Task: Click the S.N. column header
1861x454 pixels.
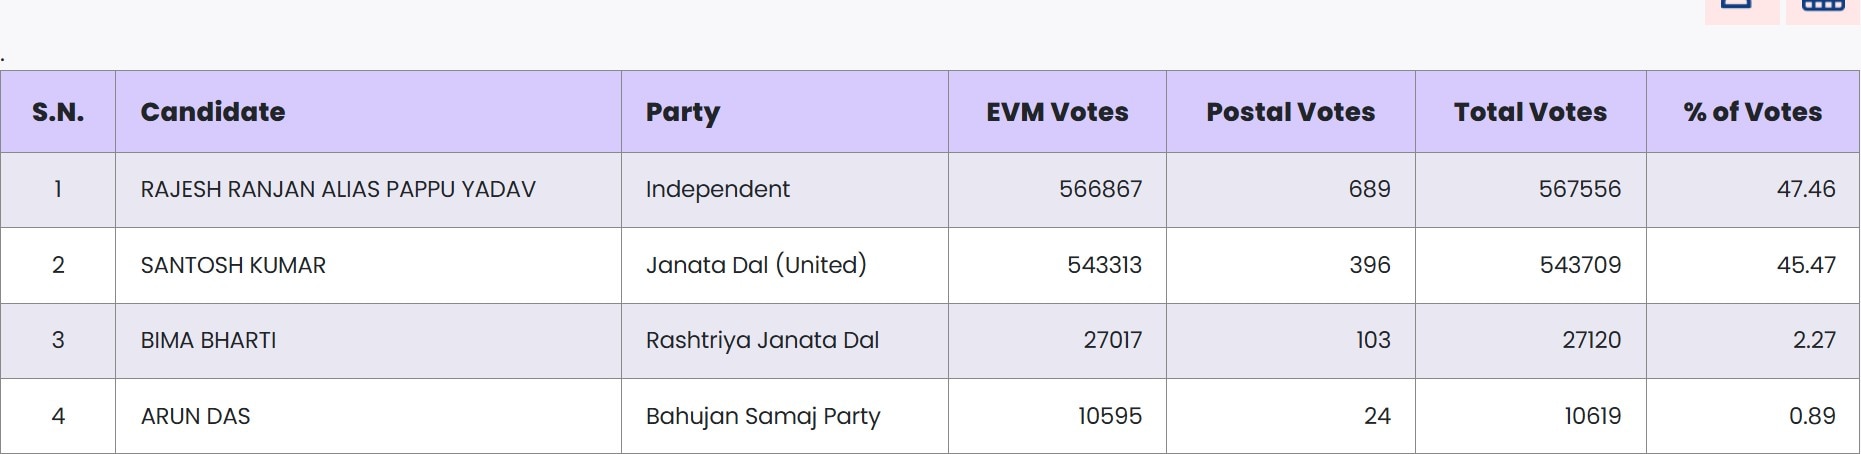Action: pos(58,112)
